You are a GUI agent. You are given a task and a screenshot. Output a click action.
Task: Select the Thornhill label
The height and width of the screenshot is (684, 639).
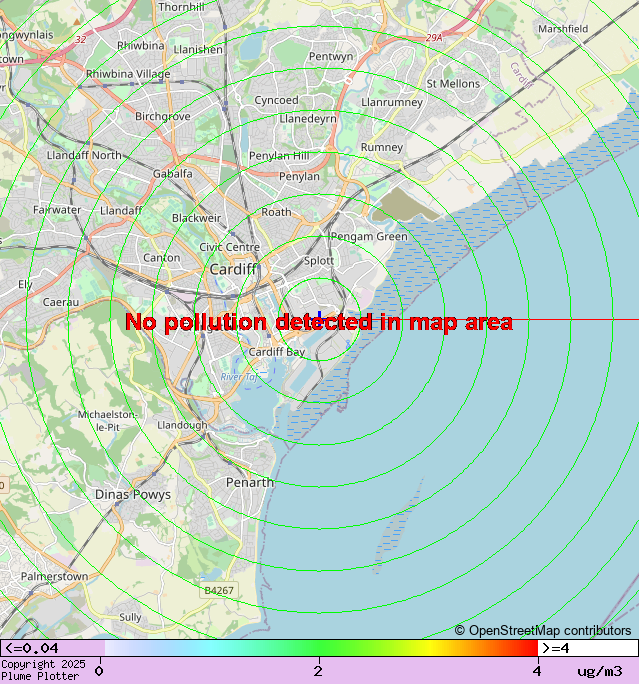coord(181,7)
